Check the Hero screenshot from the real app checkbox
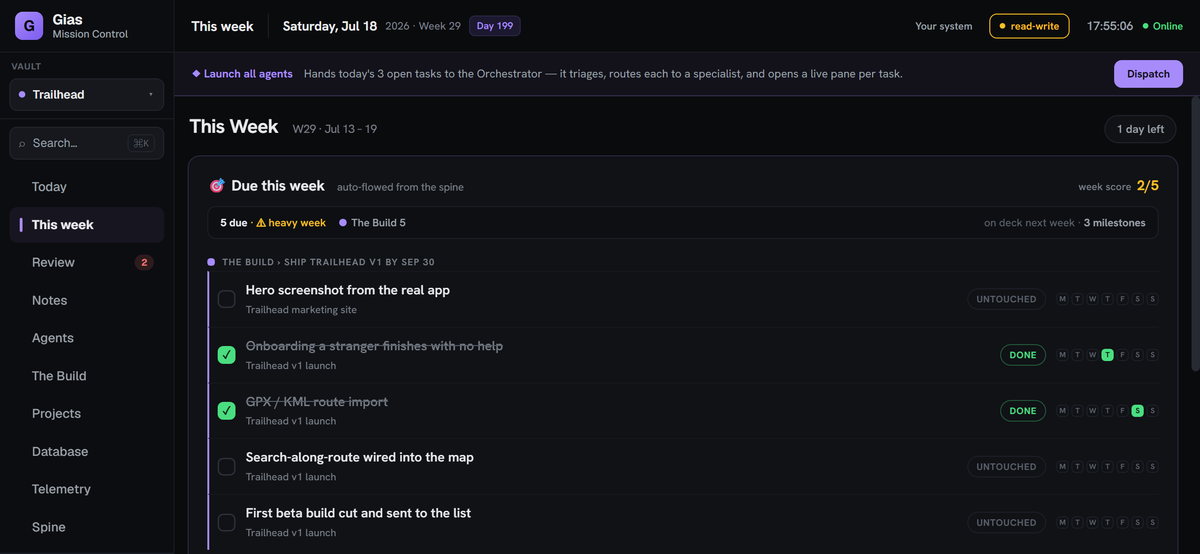 coord(227,299)
